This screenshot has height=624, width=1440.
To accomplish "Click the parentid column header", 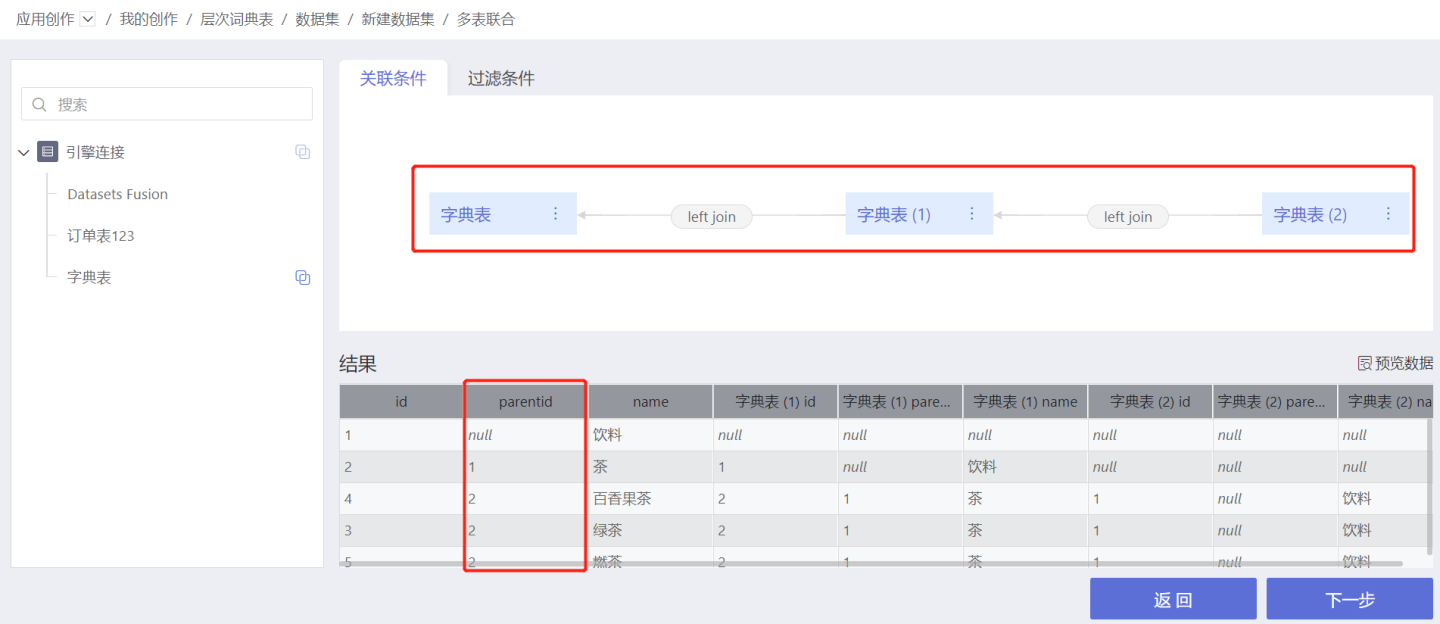I will (525, 401).
